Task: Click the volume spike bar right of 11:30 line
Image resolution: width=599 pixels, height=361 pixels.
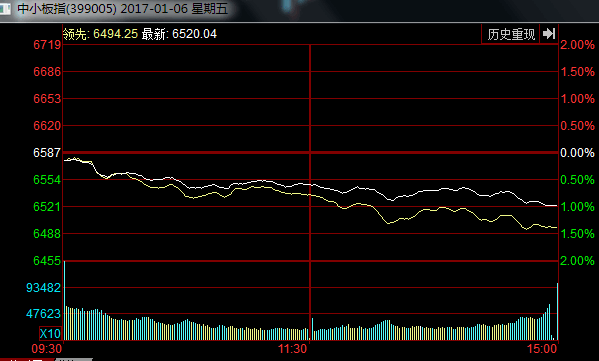Action: 312,329
